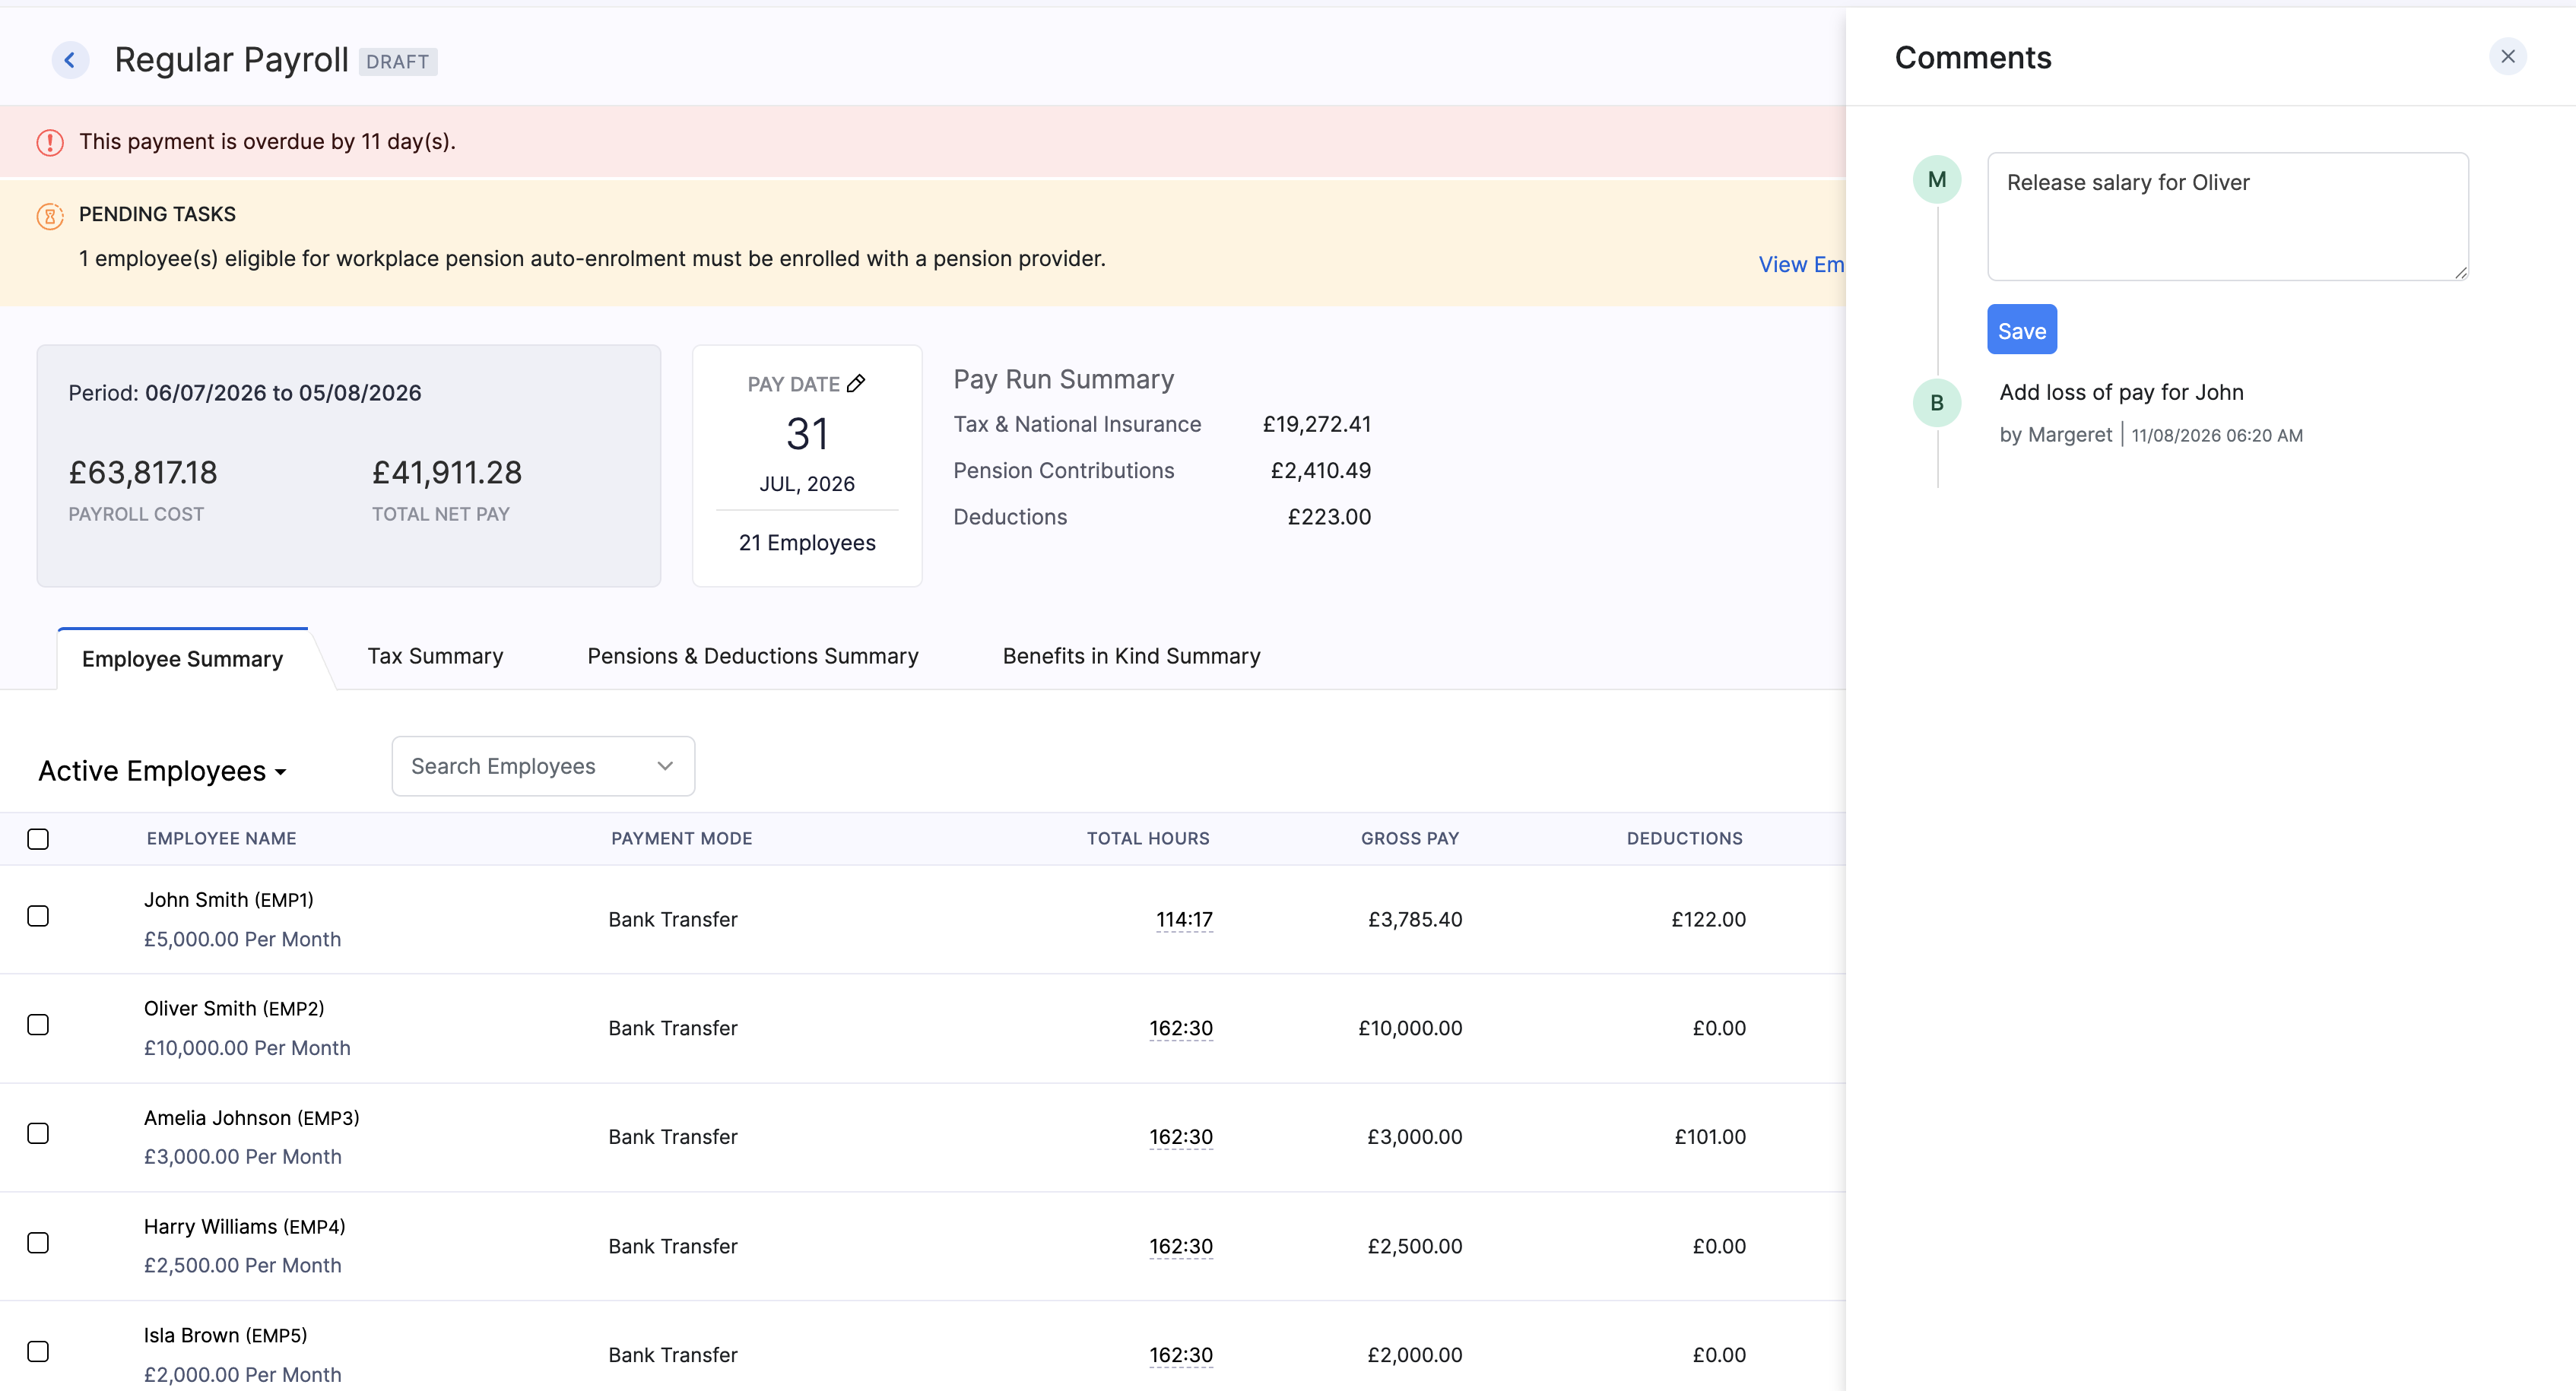Click John Smith's gross pay £3,785.40
Viewport: 2576px width, 1391px height.
coord(1415,919)
